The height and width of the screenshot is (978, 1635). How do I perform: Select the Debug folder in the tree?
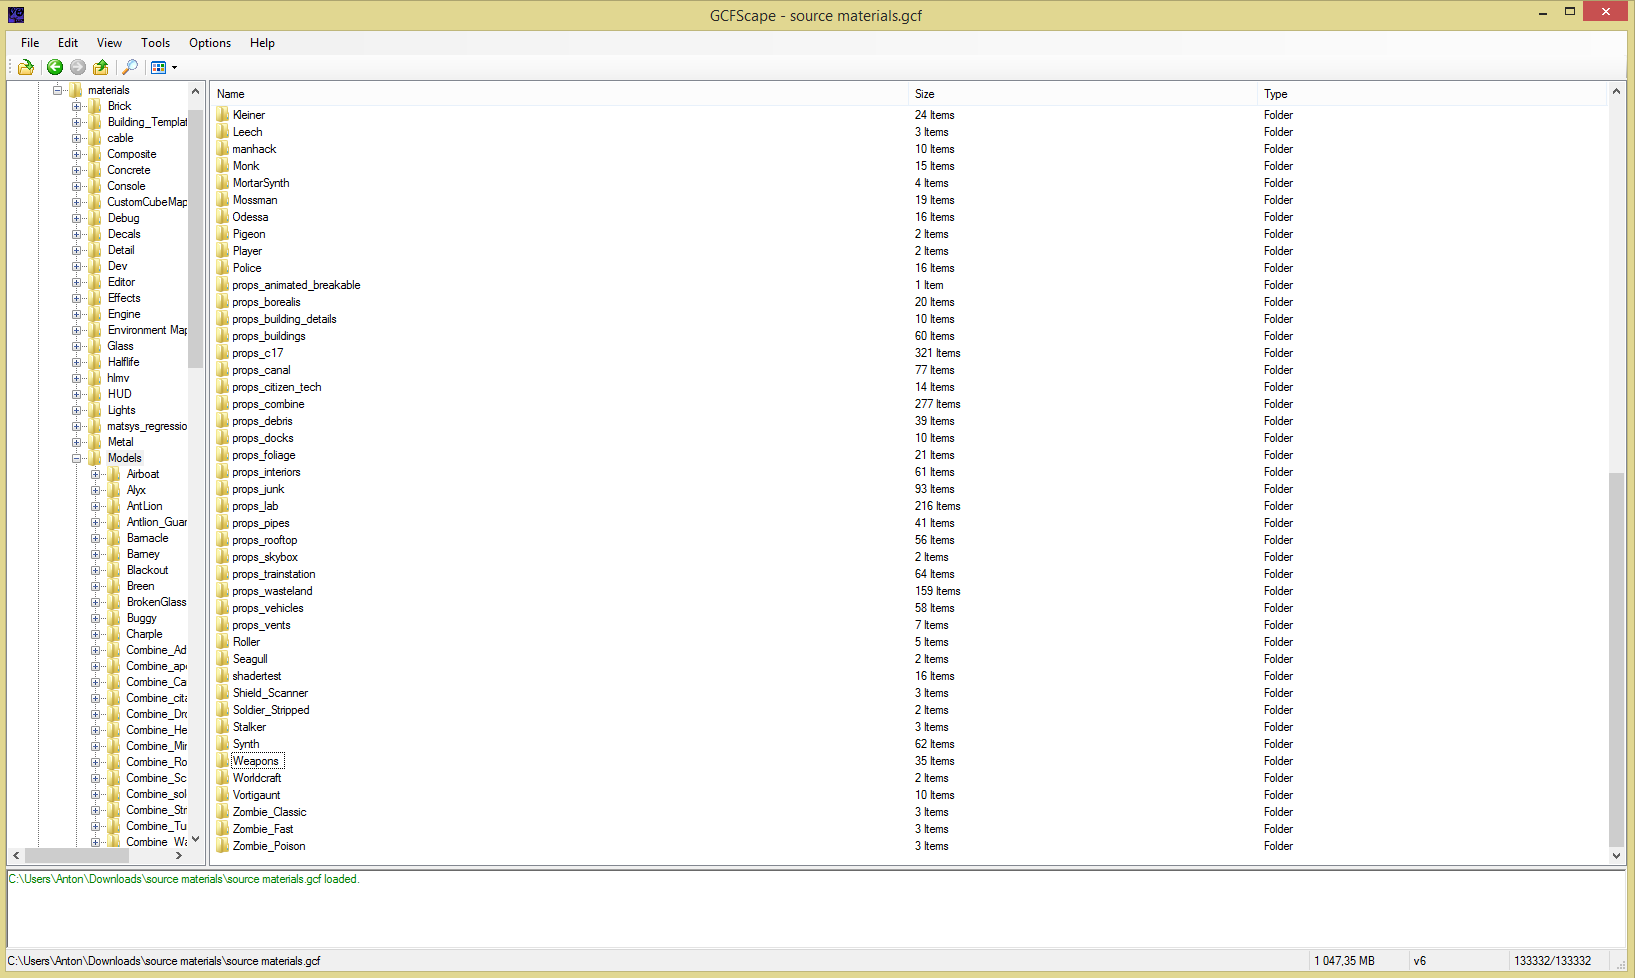[x=124, y=218]
